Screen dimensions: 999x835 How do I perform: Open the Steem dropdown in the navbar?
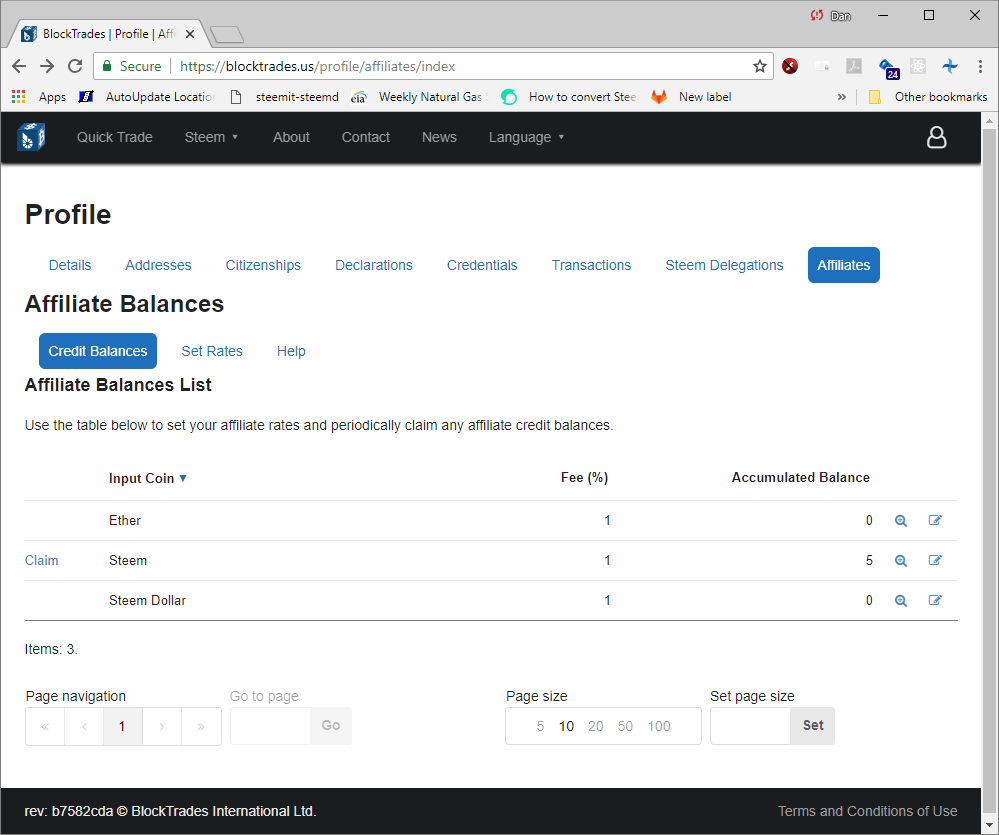click(211, 137)
